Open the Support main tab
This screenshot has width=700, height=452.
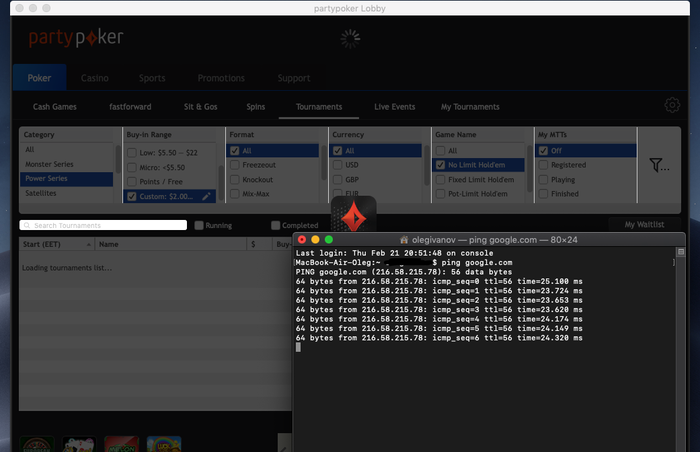(294, 78)
